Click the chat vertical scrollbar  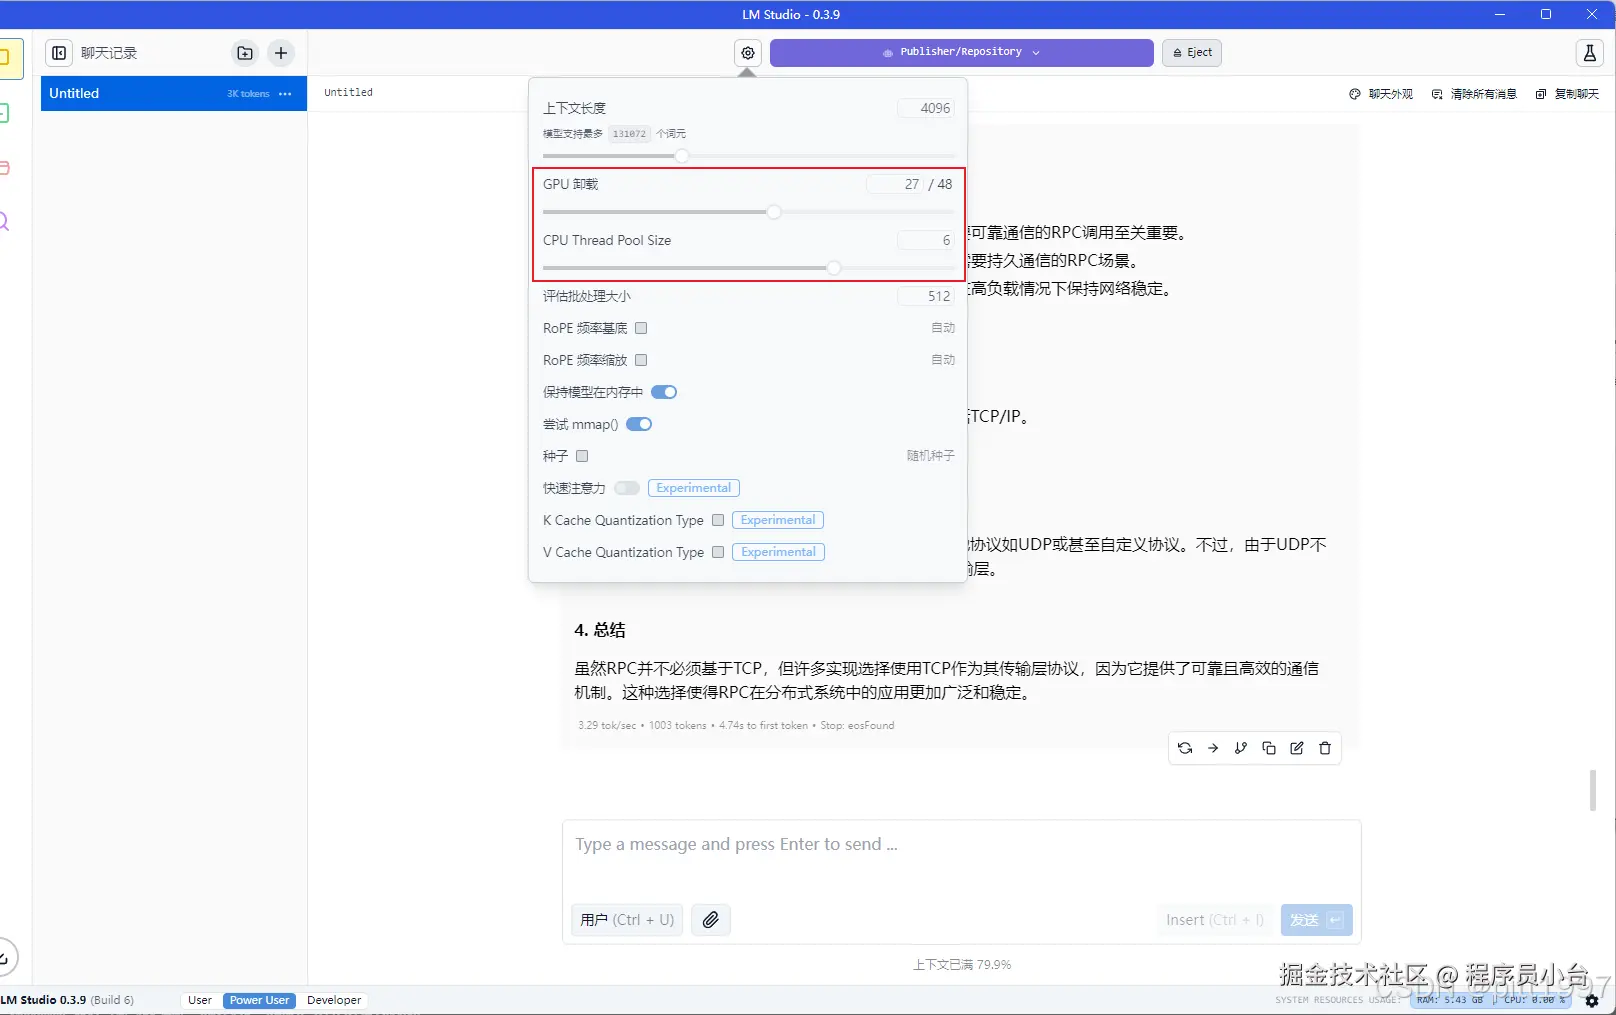1593,790
